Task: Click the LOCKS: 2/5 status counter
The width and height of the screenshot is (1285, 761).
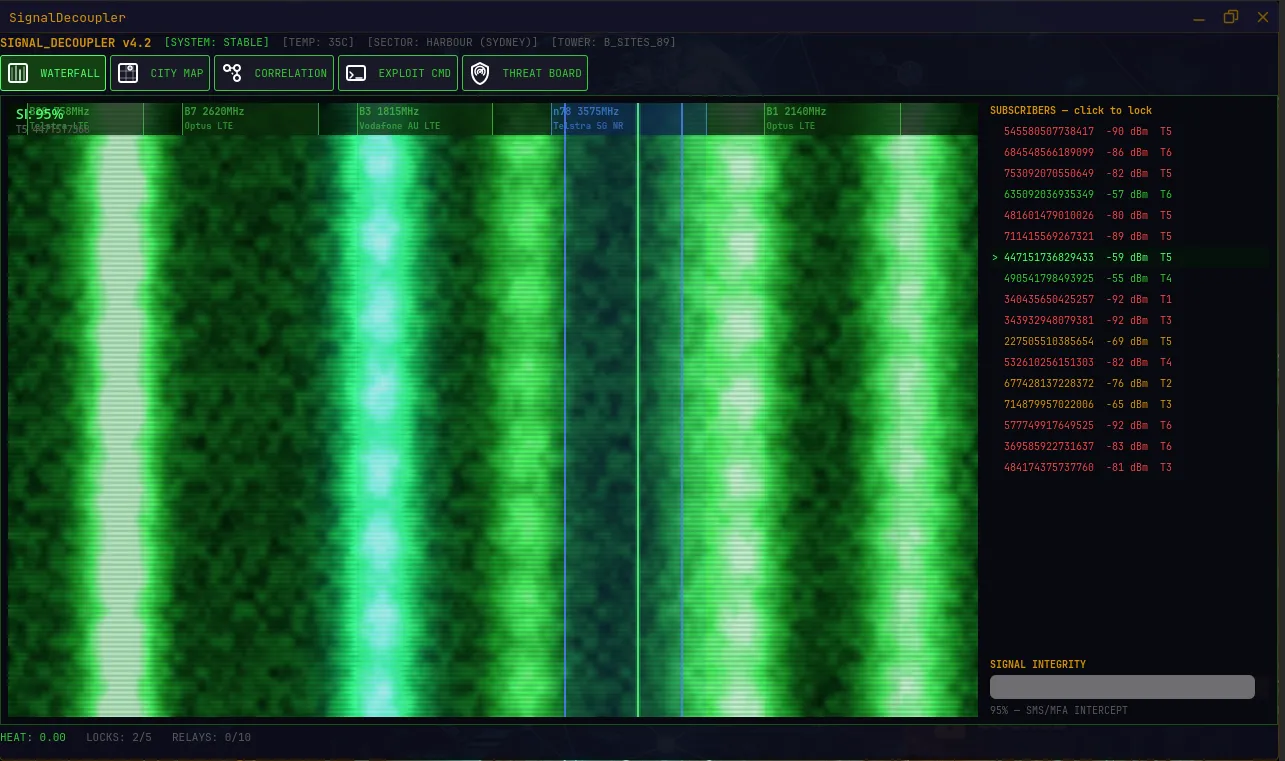Action: pyautogui.click(x=119, y=737)
